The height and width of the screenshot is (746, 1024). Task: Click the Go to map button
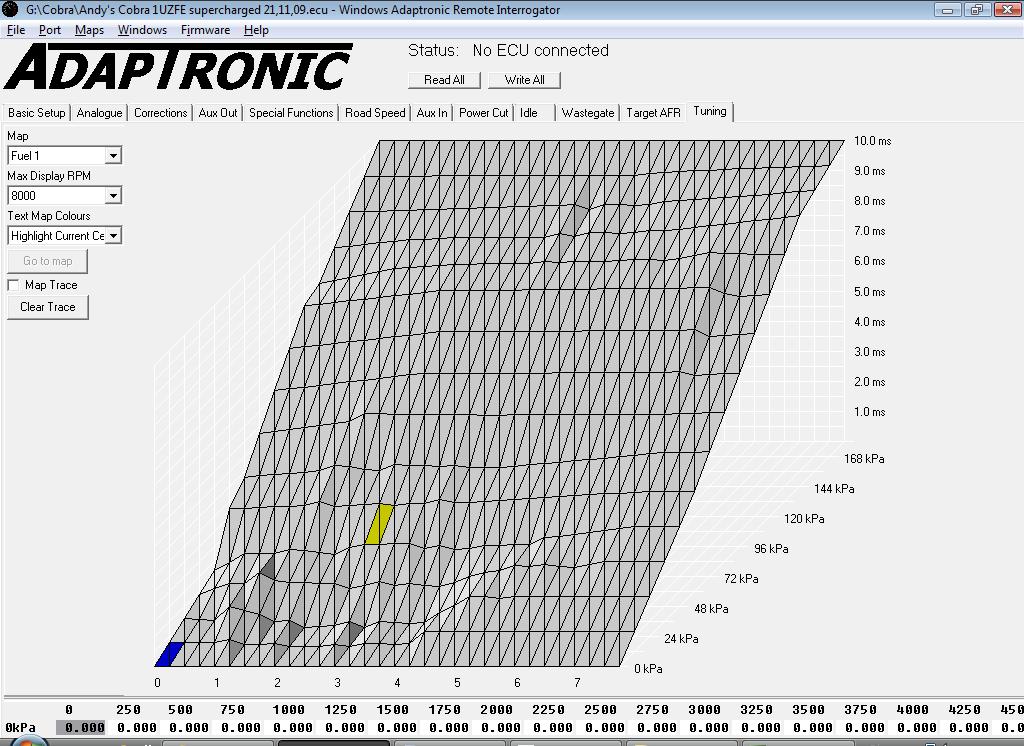coord(48,261)
